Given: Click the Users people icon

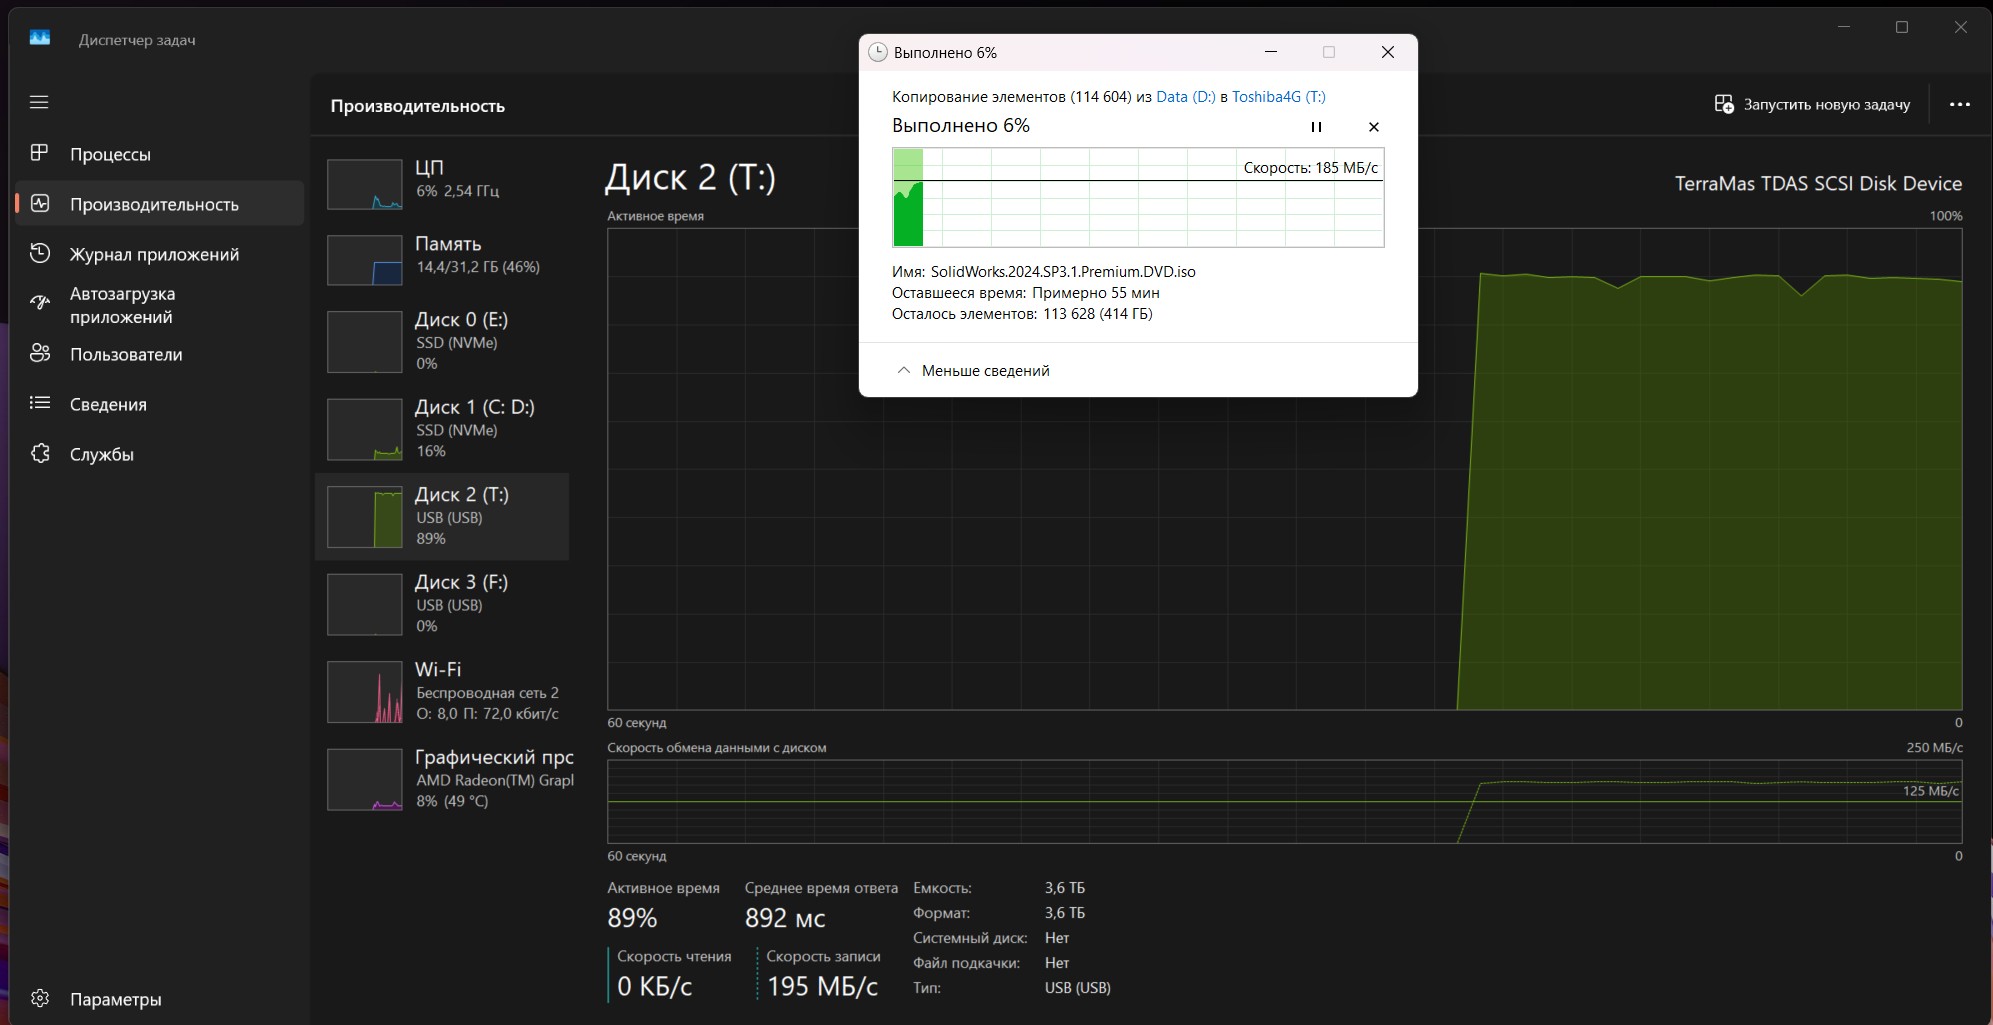Looking at the screenshot, I should coord(39,353).
